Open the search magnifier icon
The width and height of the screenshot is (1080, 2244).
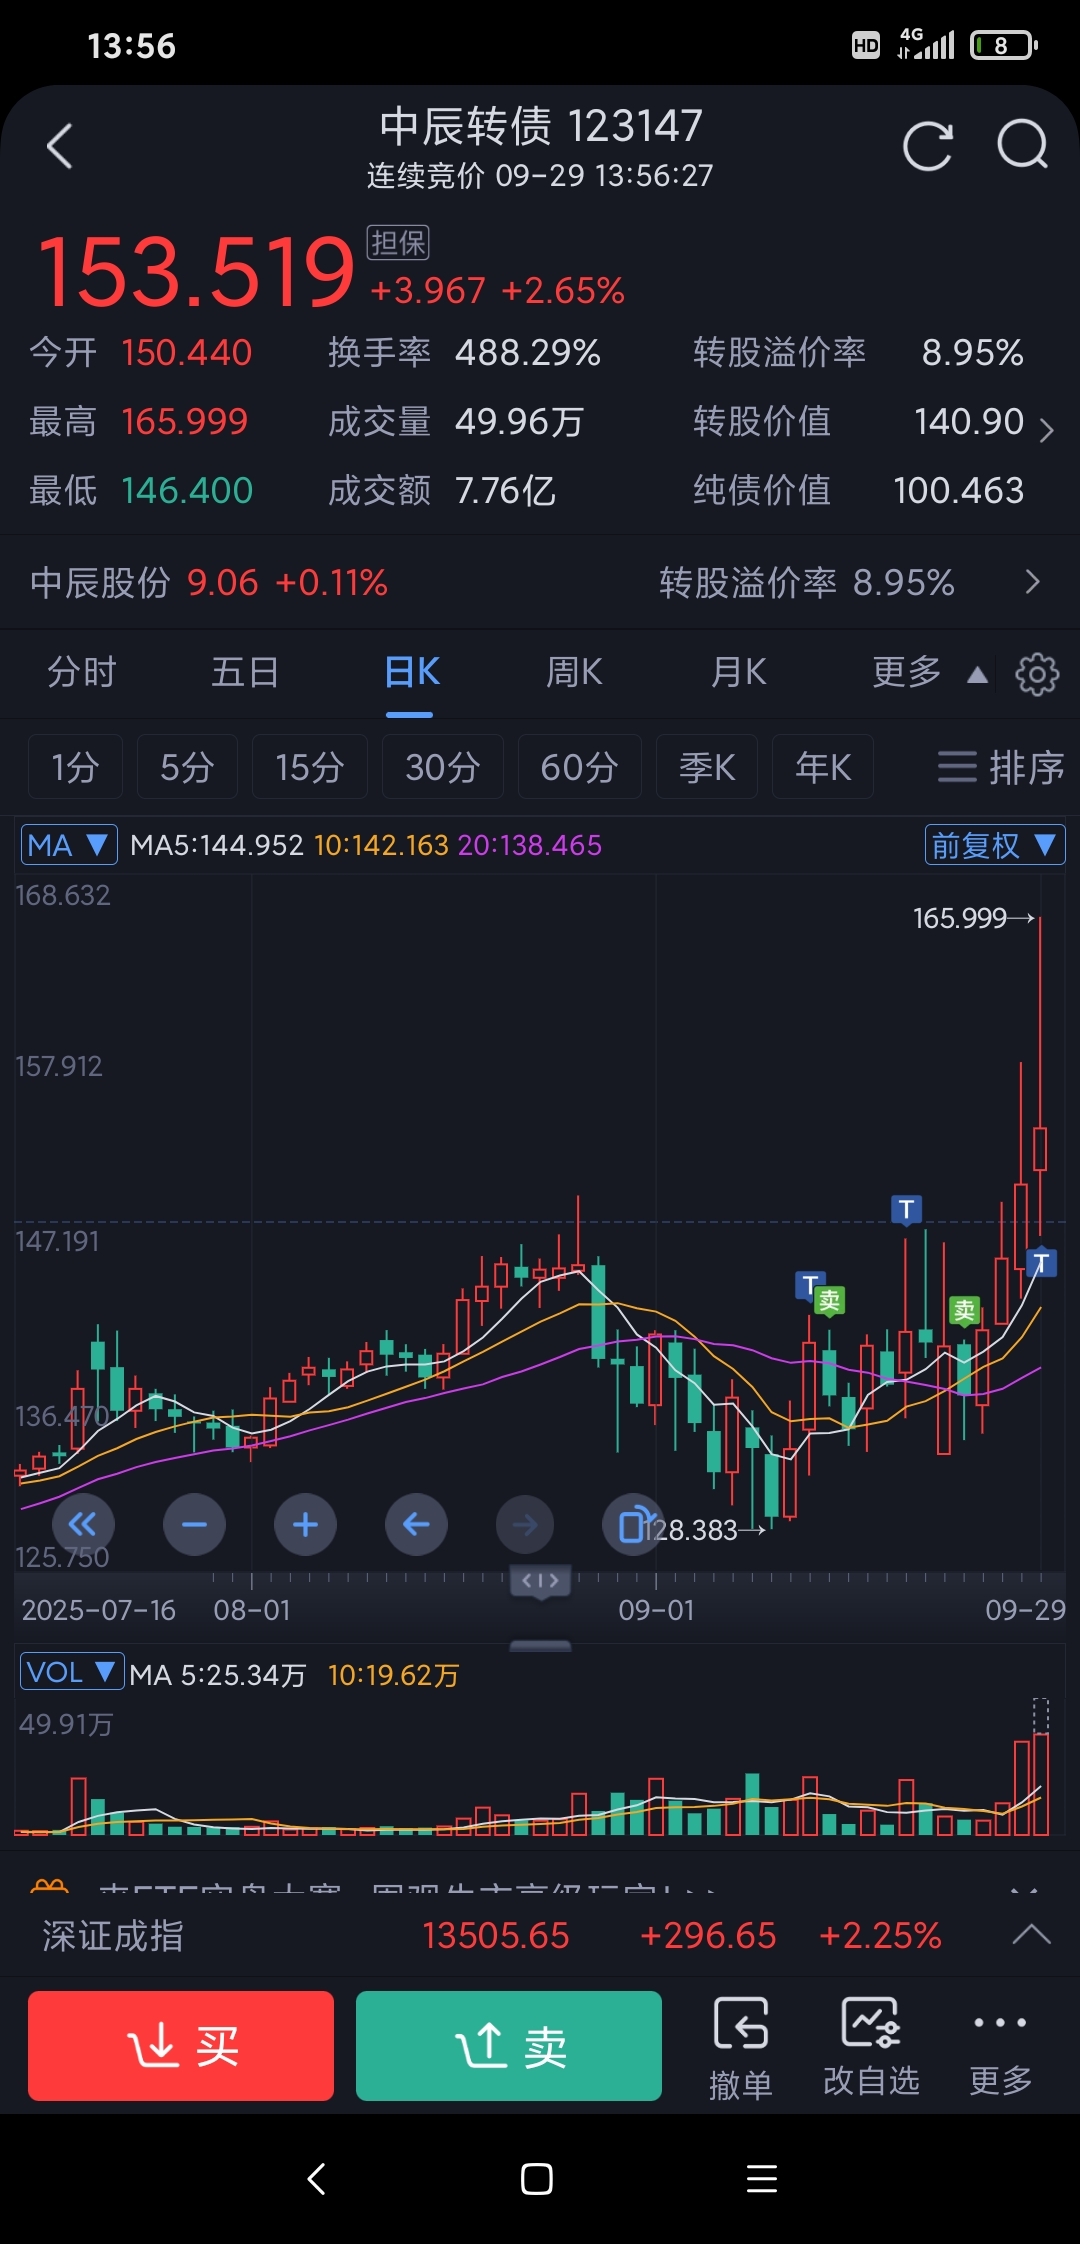pyautogui.click(x=1022, y=146)
